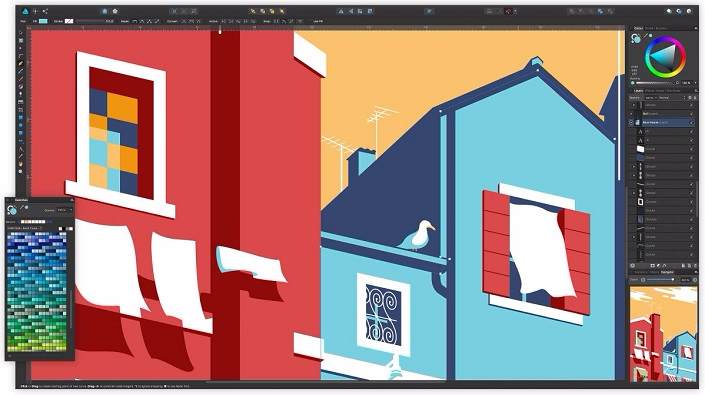The image size is (705, 395).
Task: Open the Layers tab
Action: click(x=638, y=91)
